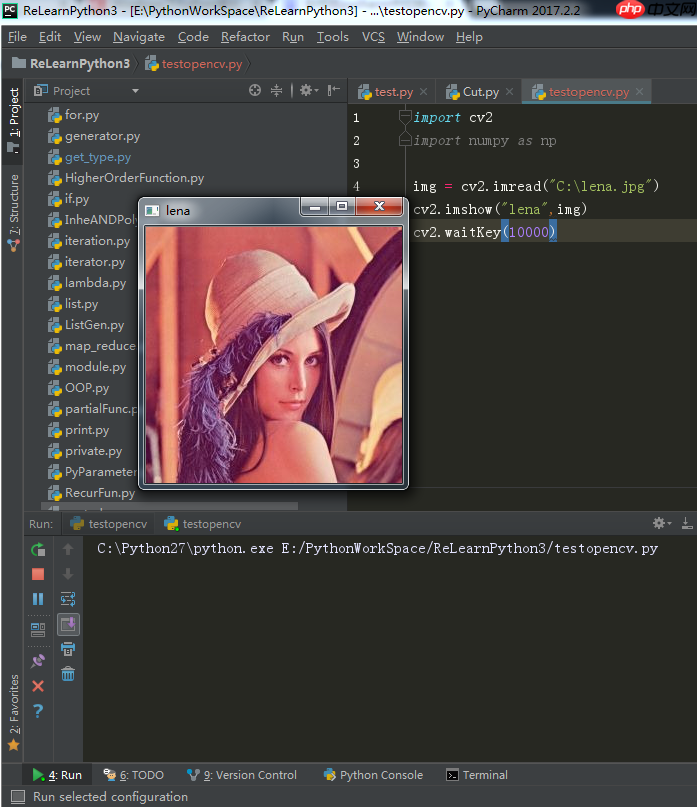This screenshot has width=697, height=807.
Task: Open the Terminal tool window
Action: click(x=477, y=775)
